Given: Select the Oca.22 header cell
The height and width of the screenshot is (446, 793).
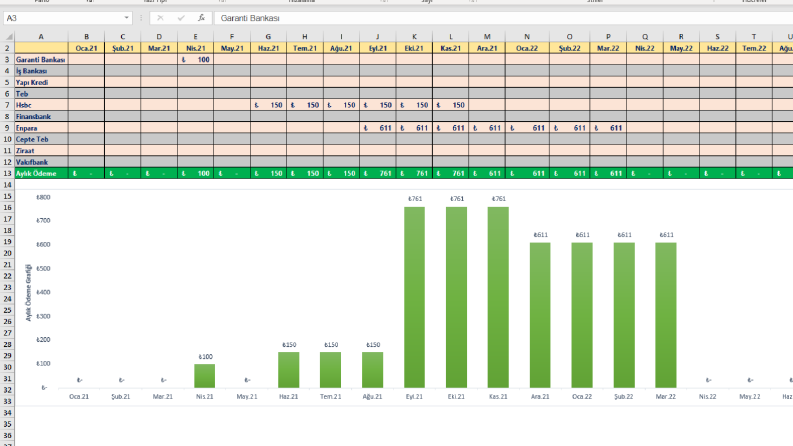Looking at the screenshot, I should (x=527, y=48).
